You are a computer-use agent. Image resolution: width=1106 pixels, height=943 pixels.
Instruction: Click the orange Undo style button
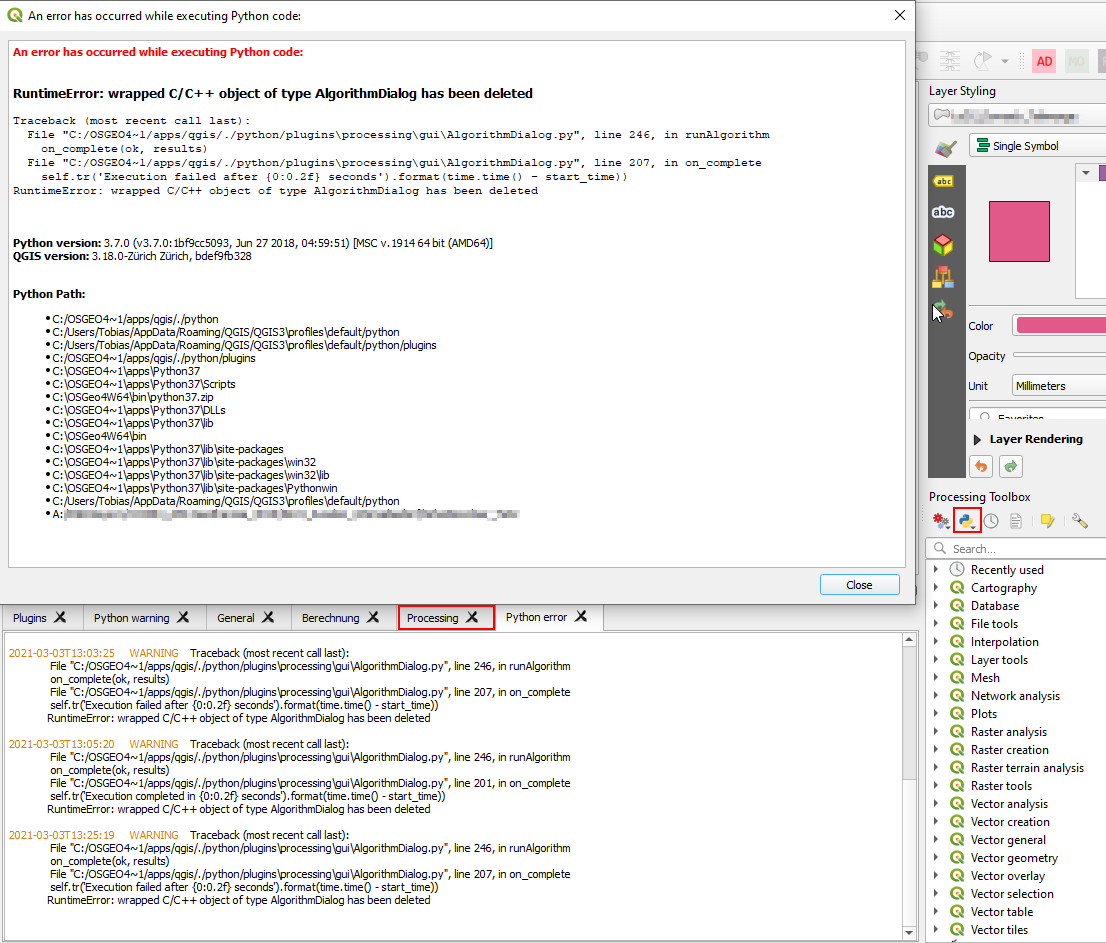click(x=981, y=466)
